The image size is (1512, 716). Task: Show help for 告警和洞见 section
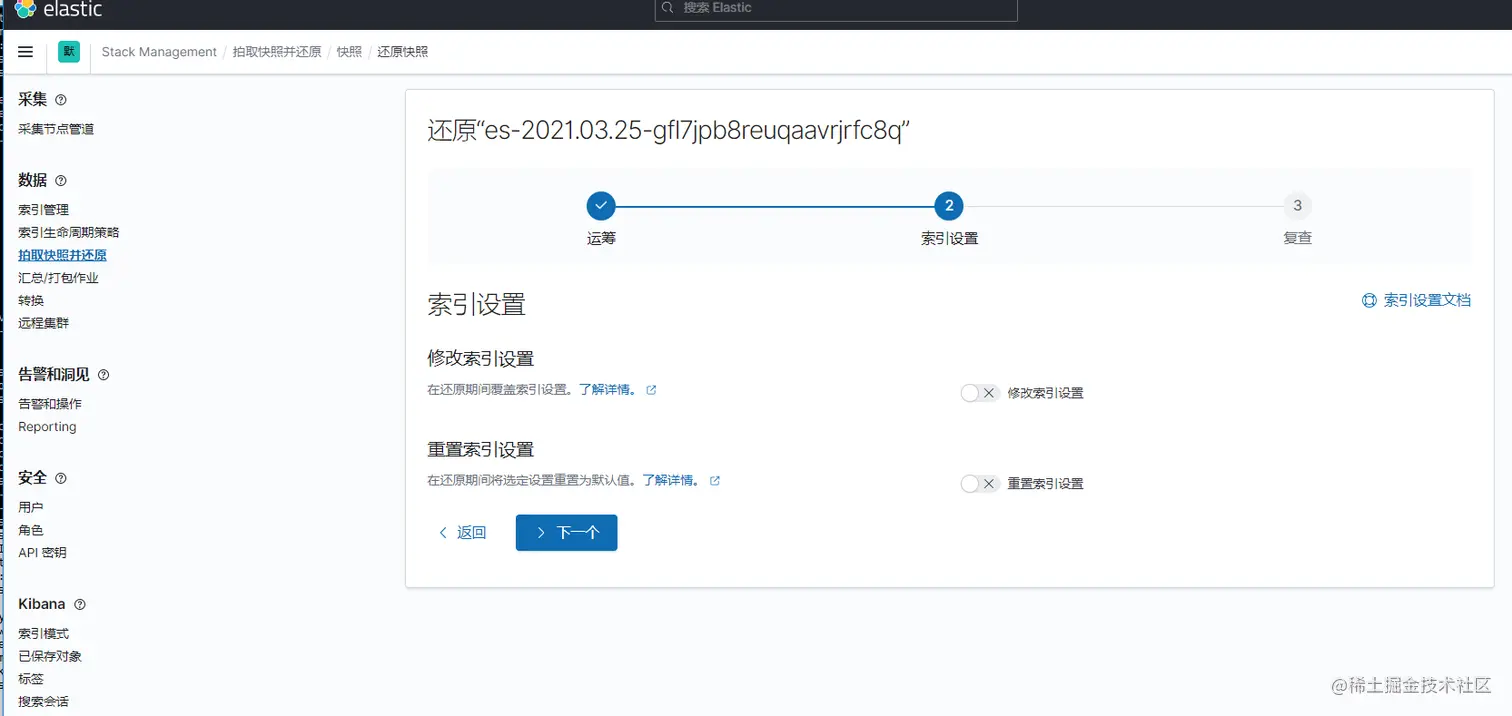click(x=103, y=375)
